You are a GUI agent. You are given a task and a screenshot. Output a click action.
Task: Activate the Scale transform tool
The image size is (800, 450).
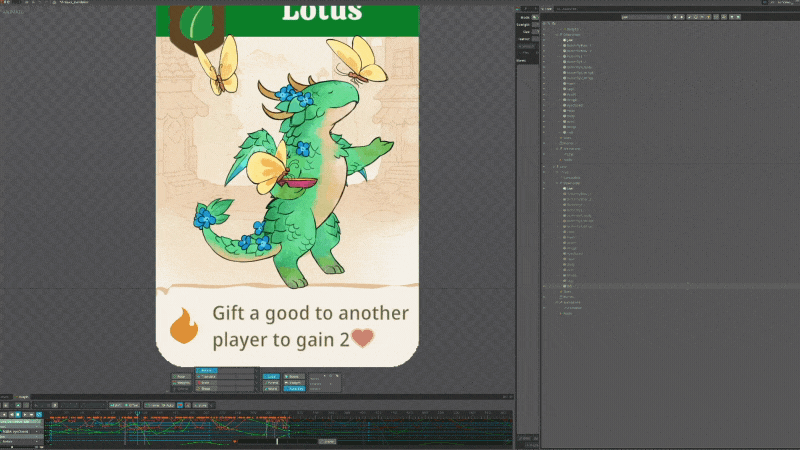tap(207, 383)
